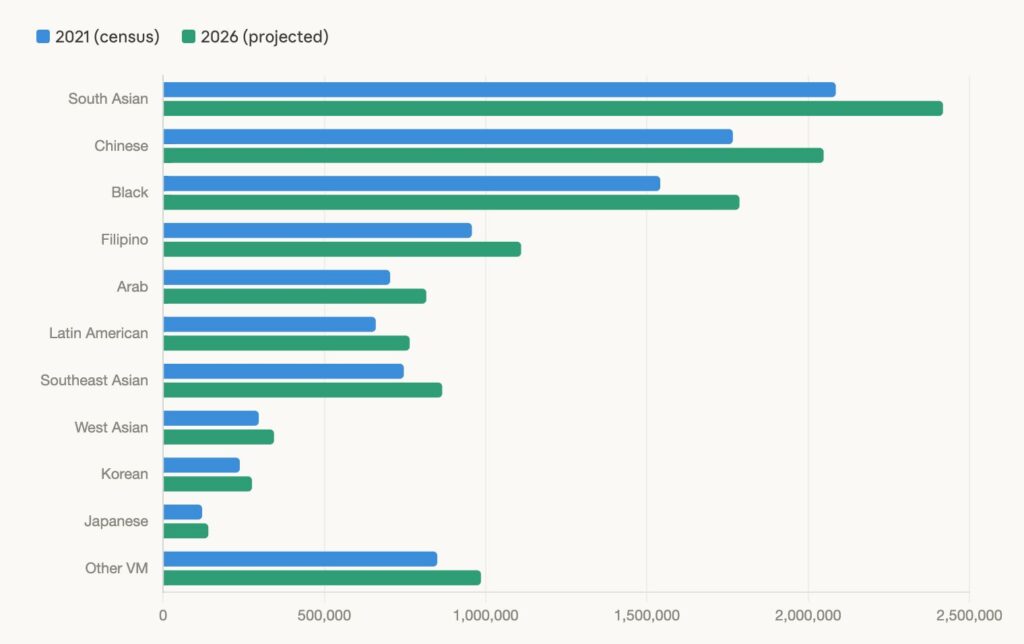Screen dimensions: 1024x644
Task: Click the Filipino 2021 census bar
Action: (x=317, y=231)
